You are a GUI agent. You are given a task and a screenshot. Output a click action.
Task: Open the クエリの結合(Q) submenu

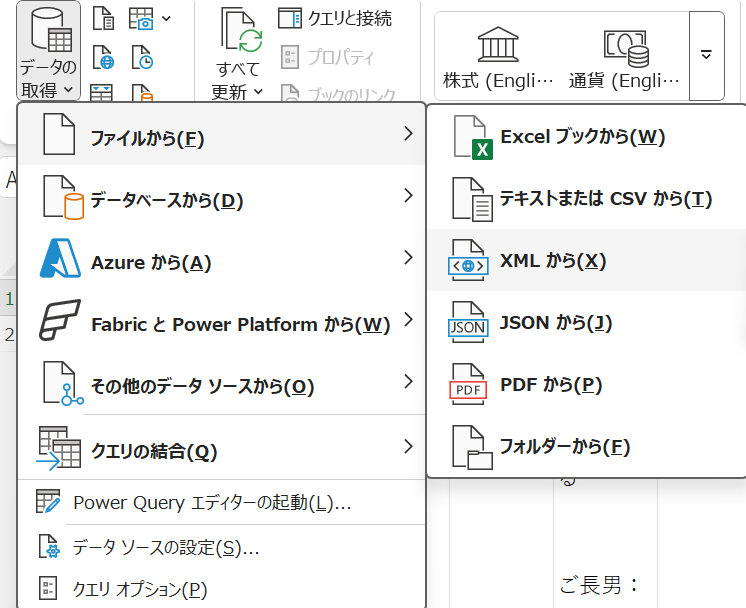tap(221, 448)
